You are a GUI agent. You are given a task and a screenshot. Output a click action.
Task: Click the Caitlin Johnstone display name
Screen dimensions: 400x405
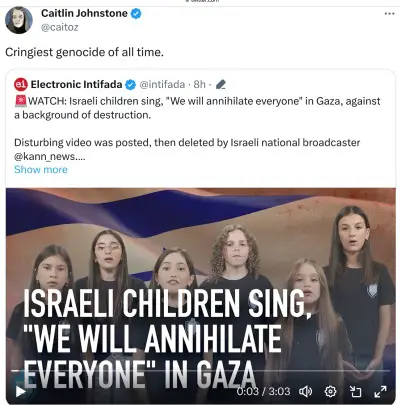coord(84,13)
